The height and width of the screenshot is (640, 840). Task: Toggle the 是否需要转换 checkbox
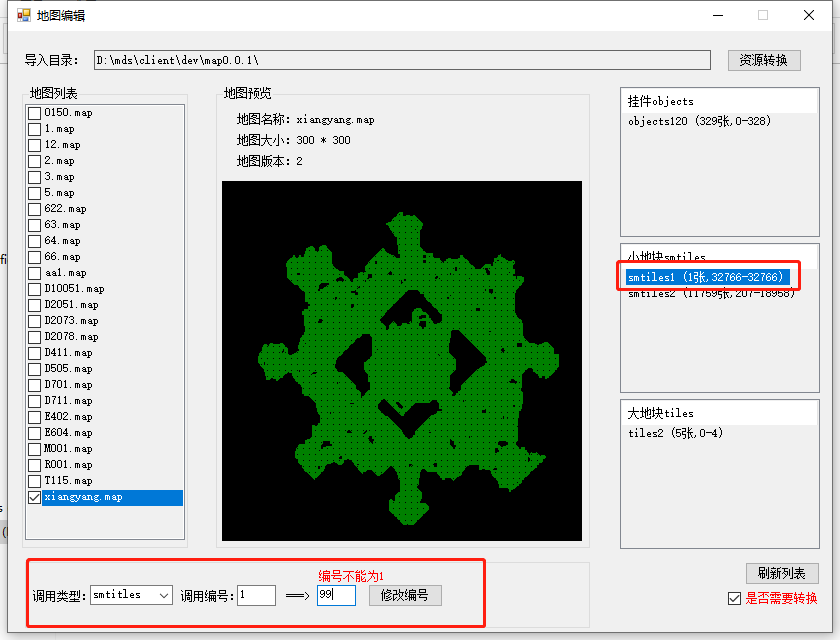pos(735,599)
